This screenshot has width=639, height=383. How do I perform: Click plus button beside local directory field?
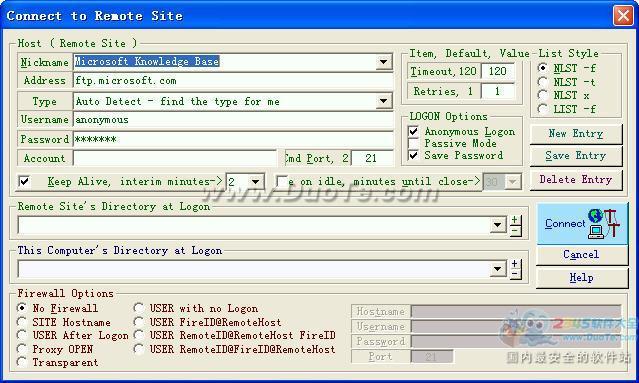(515, 264)
